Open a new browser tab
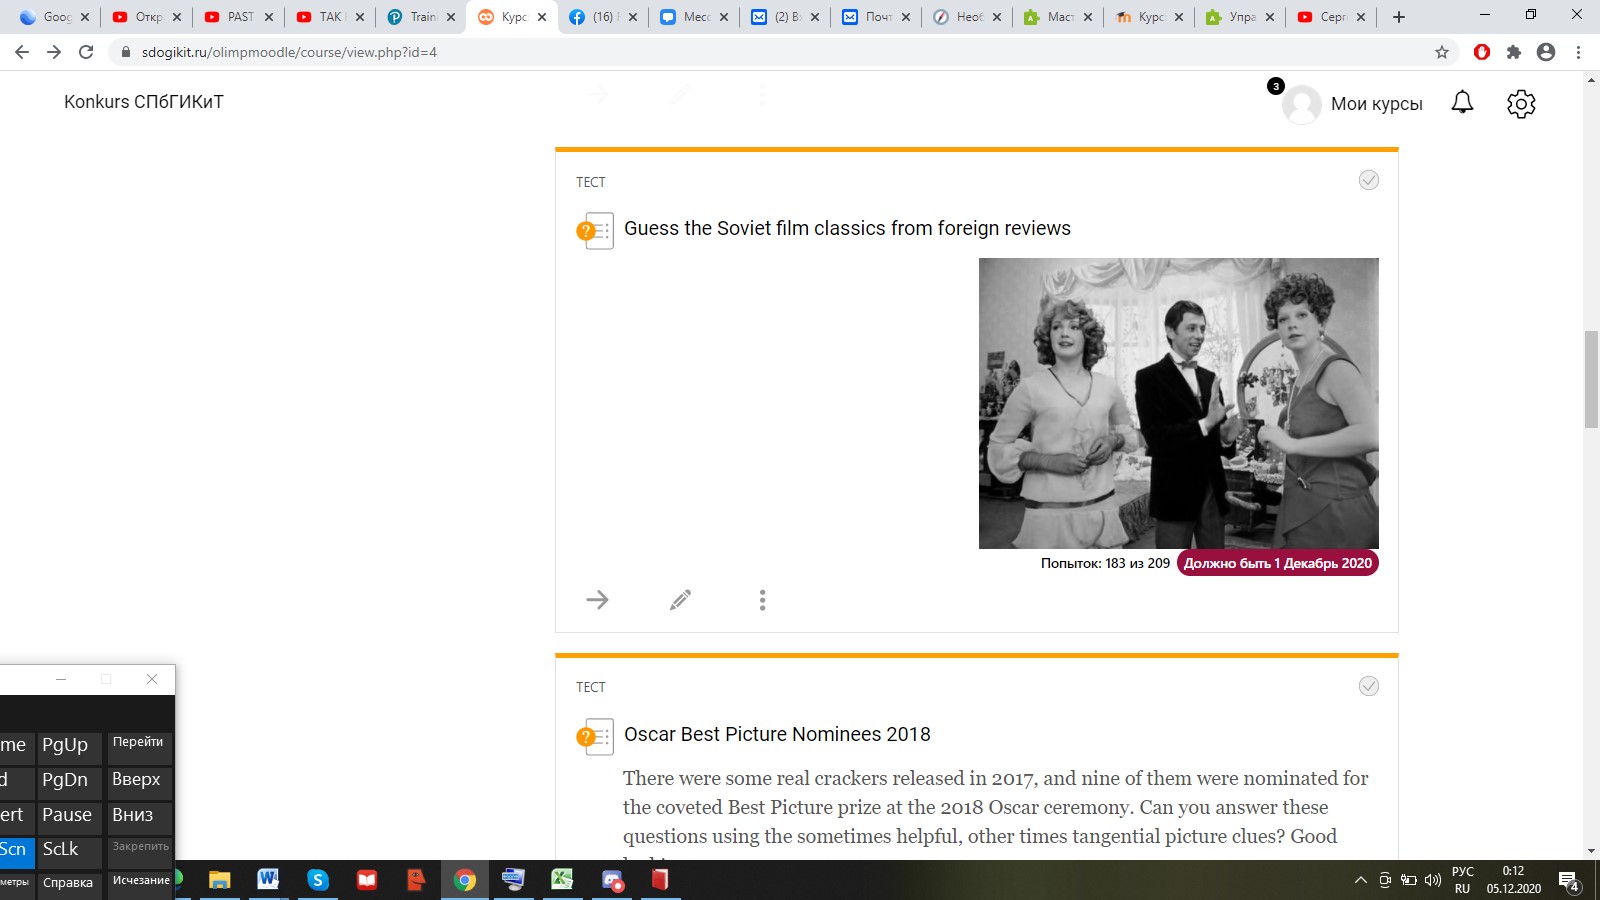Image resolution: width=1600 pixels, height=900 pixels. pyautogui.click(x=1399, y=17)
